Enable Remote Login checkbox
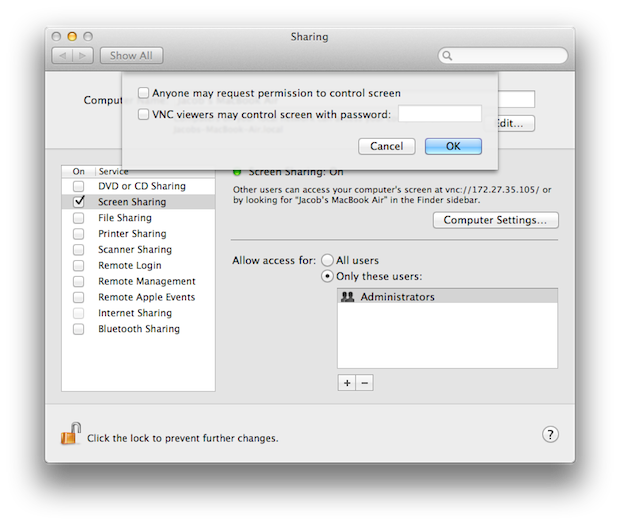 (79, 265)
